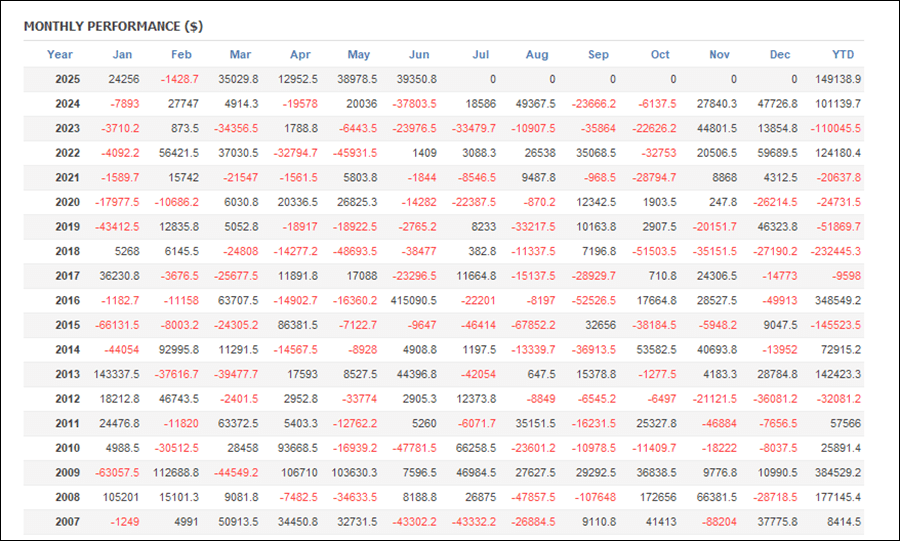Click the 2018 YTD value -232445.3
Viewport: 900px width, 541px height.
pos(836,251)
